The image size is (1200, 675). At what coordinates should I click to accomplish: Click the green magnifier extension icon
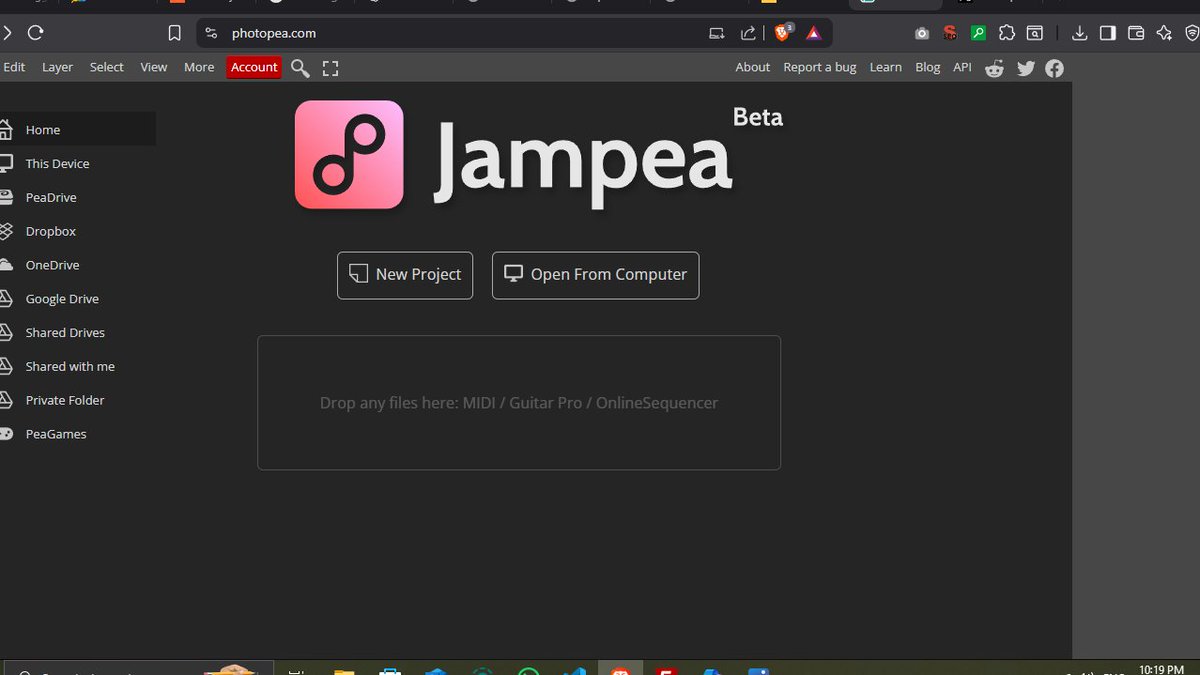(978, 33)
